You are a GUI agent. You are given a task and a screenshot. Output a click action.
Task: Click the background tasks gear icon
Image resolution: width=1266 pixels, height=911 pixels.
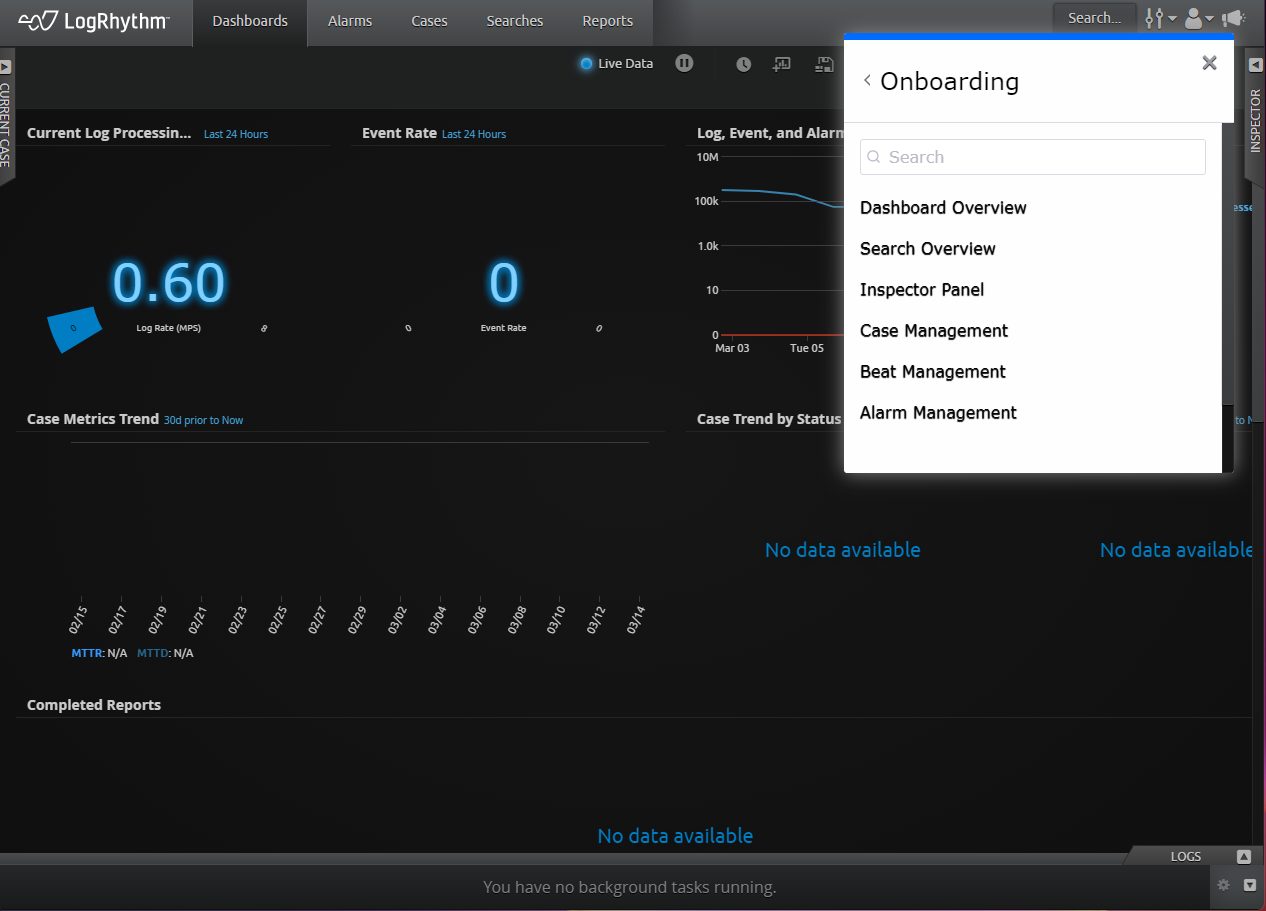[1223, 885]
